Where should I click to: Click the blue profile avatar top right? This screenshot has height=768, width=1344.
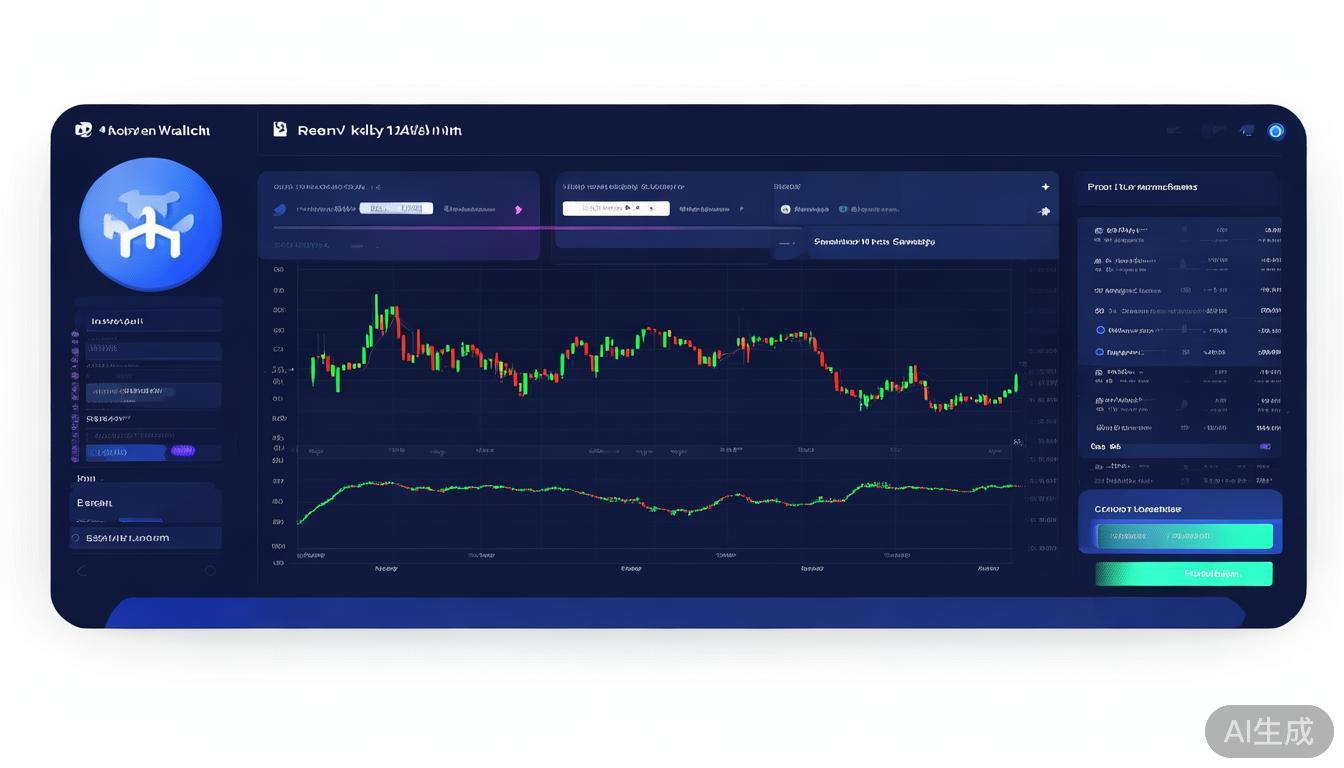[1275, 131]
